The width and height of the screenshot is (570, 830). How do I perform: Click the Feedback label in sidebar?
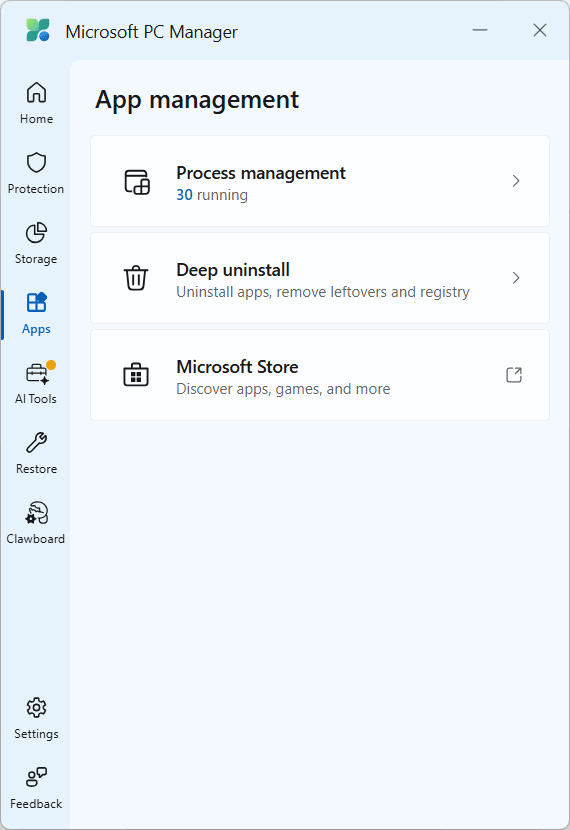pos(36,804)
